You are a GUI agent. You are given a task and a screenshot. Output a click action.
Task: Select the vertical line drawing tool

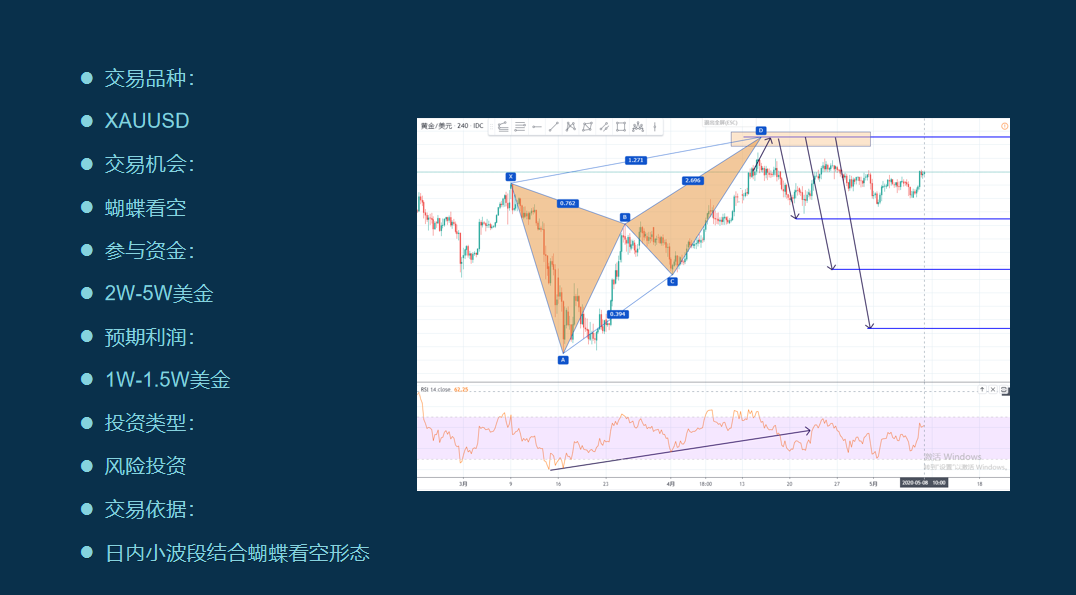coord(655,126)
